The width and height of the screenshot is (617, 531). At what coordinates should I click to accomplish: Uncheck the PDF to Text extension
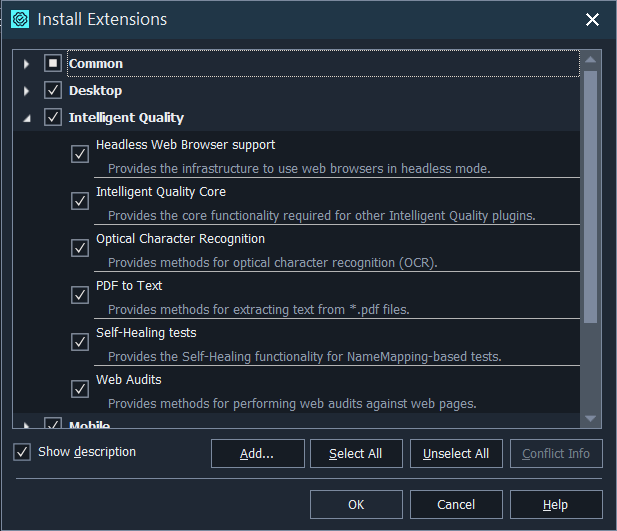(x=80, y=295)
